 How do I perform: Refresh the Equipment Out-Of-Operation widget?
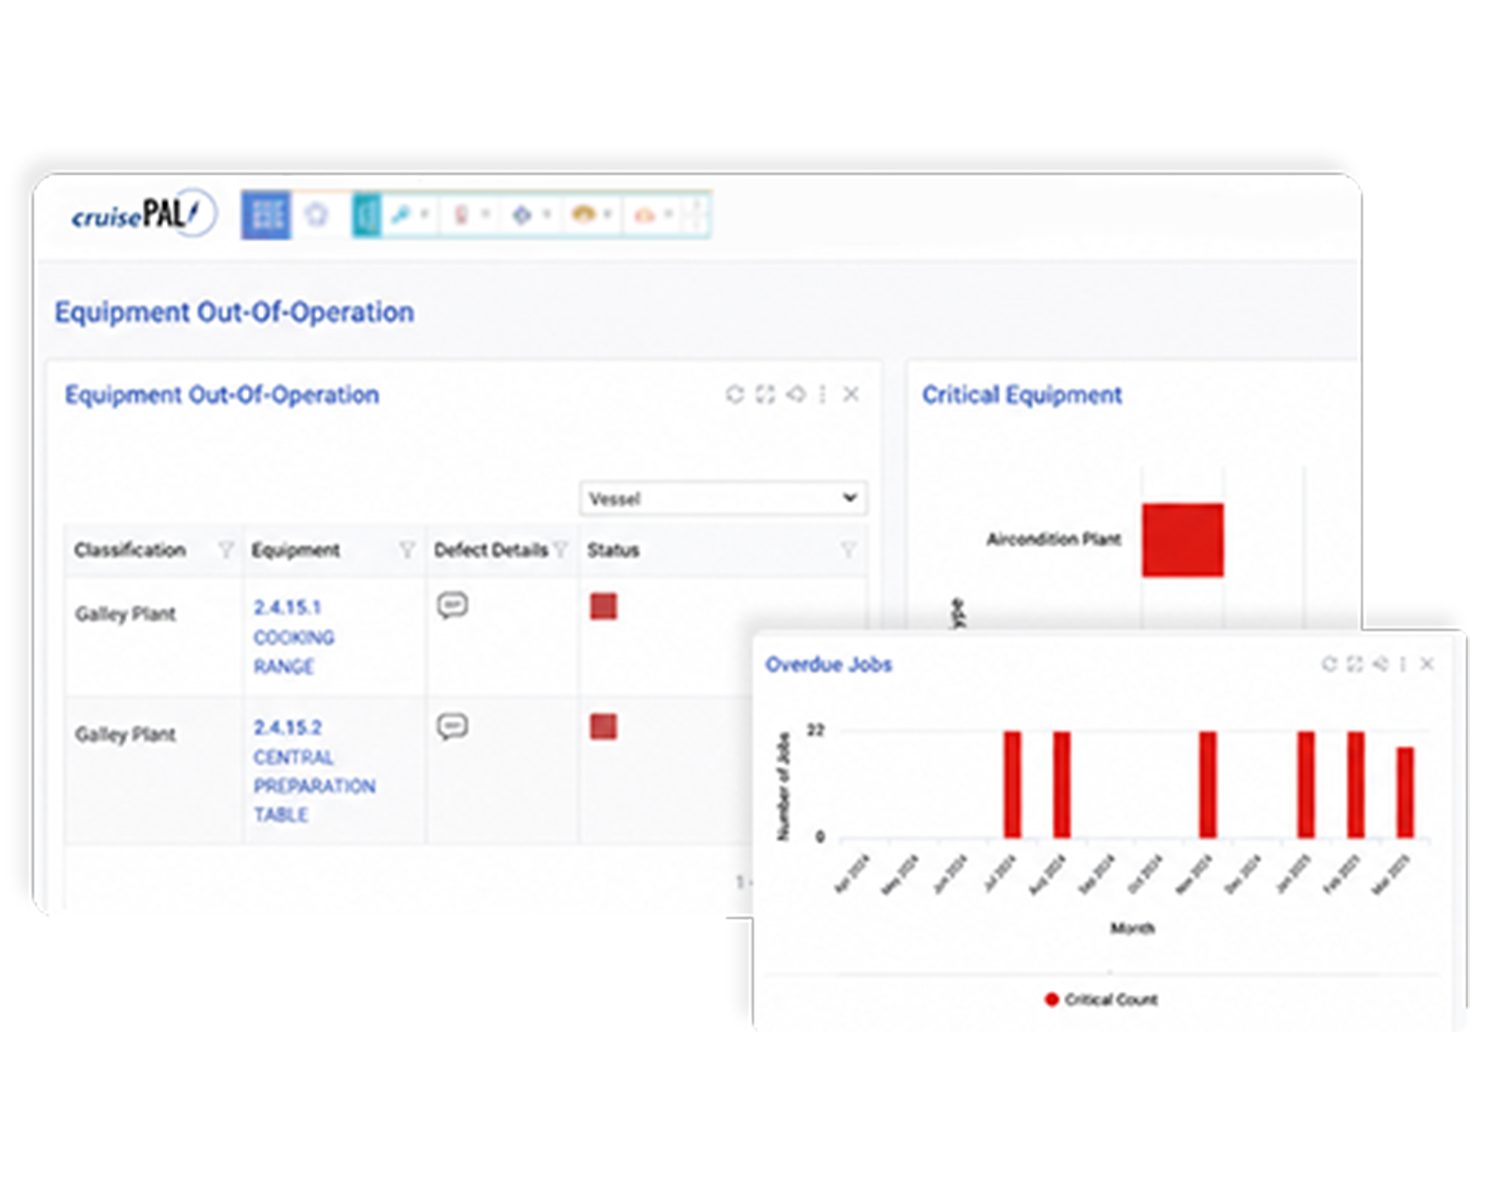point(735,394)
